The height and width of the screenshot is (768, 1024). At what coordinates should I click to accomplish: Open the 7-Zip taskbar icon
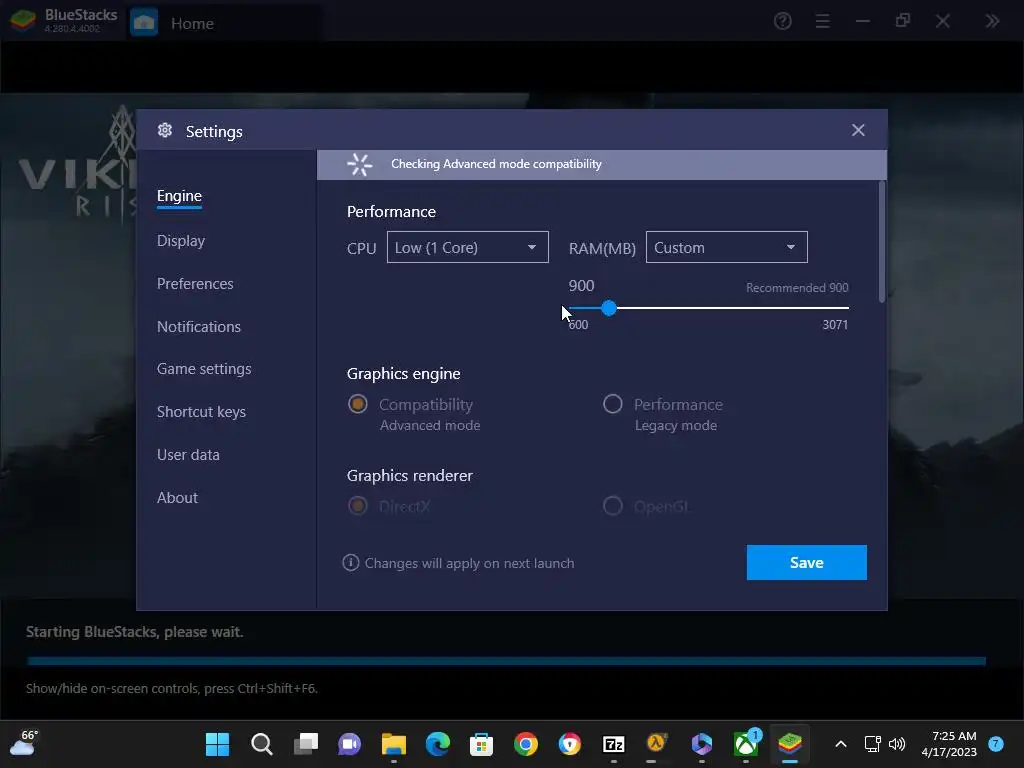pos(613,744)
